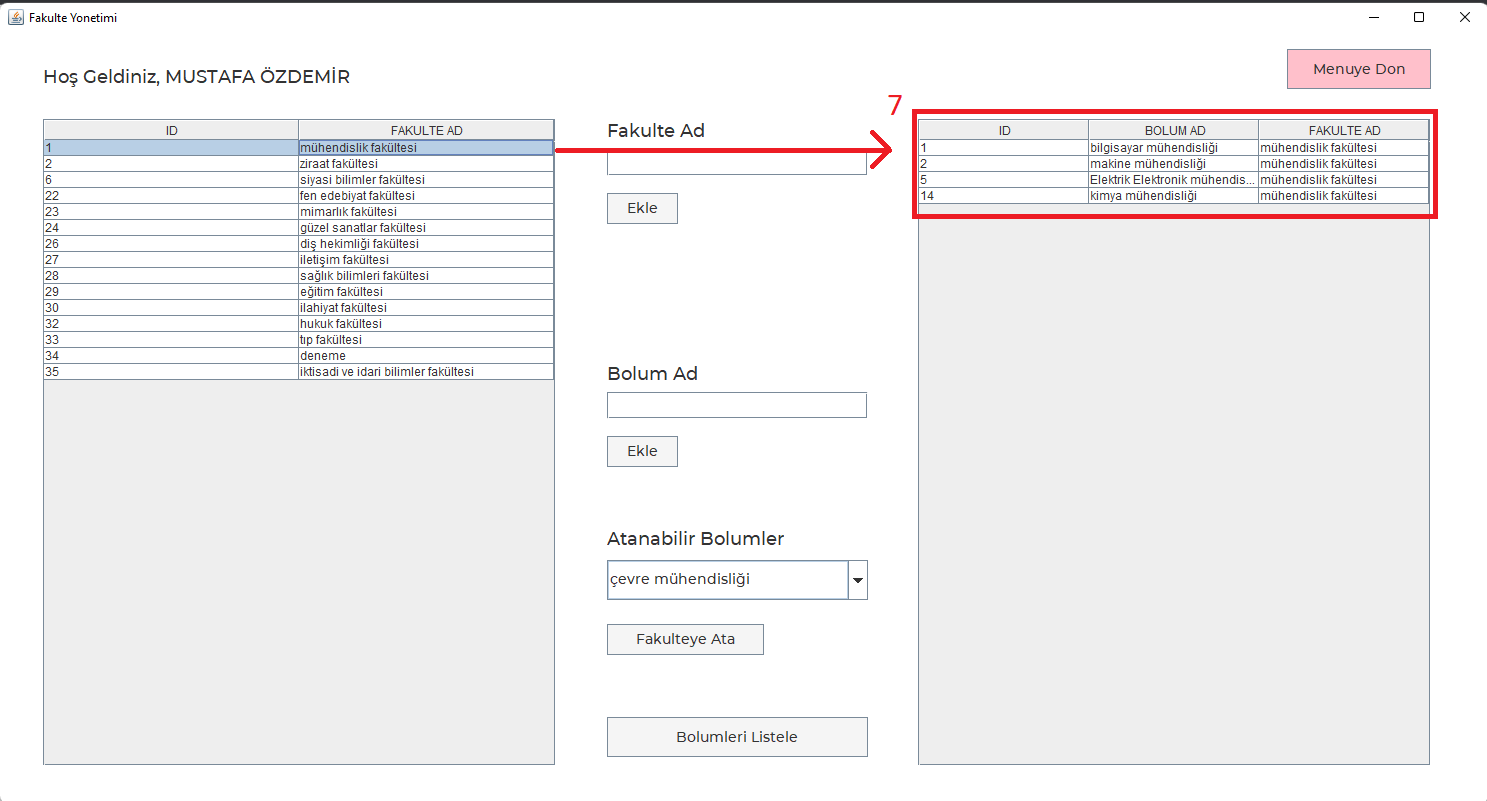This screenshot has width=1487, height=801.
Task: Select the tıp fakültesi row
Action: pyautogui.click(x=298, y=339)
